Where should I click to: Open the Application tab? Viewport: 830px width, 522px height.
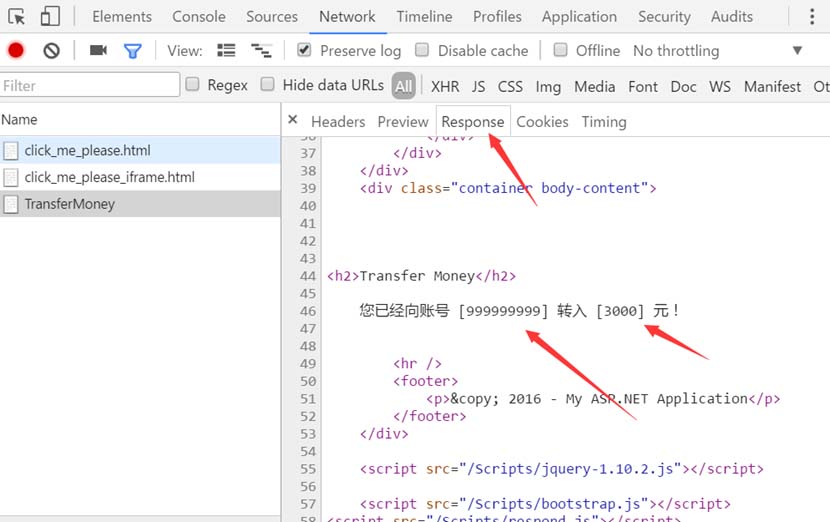(x=579, y=17)
